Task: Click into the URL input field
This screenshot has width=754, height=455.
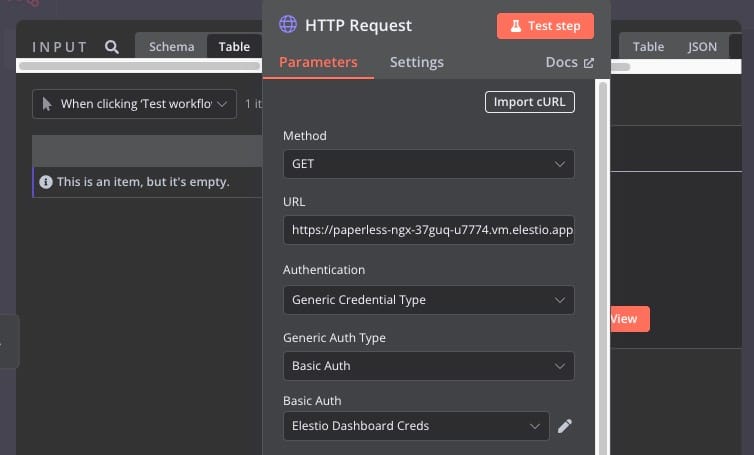Action: tap(428, 231)
